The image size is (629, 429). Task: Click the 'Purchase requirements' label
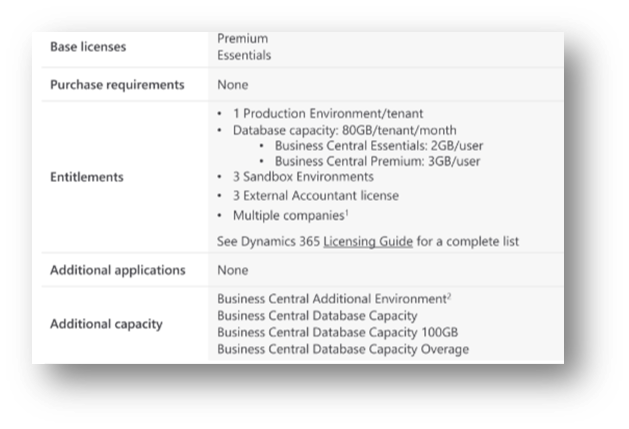click(x=117, y=85)
